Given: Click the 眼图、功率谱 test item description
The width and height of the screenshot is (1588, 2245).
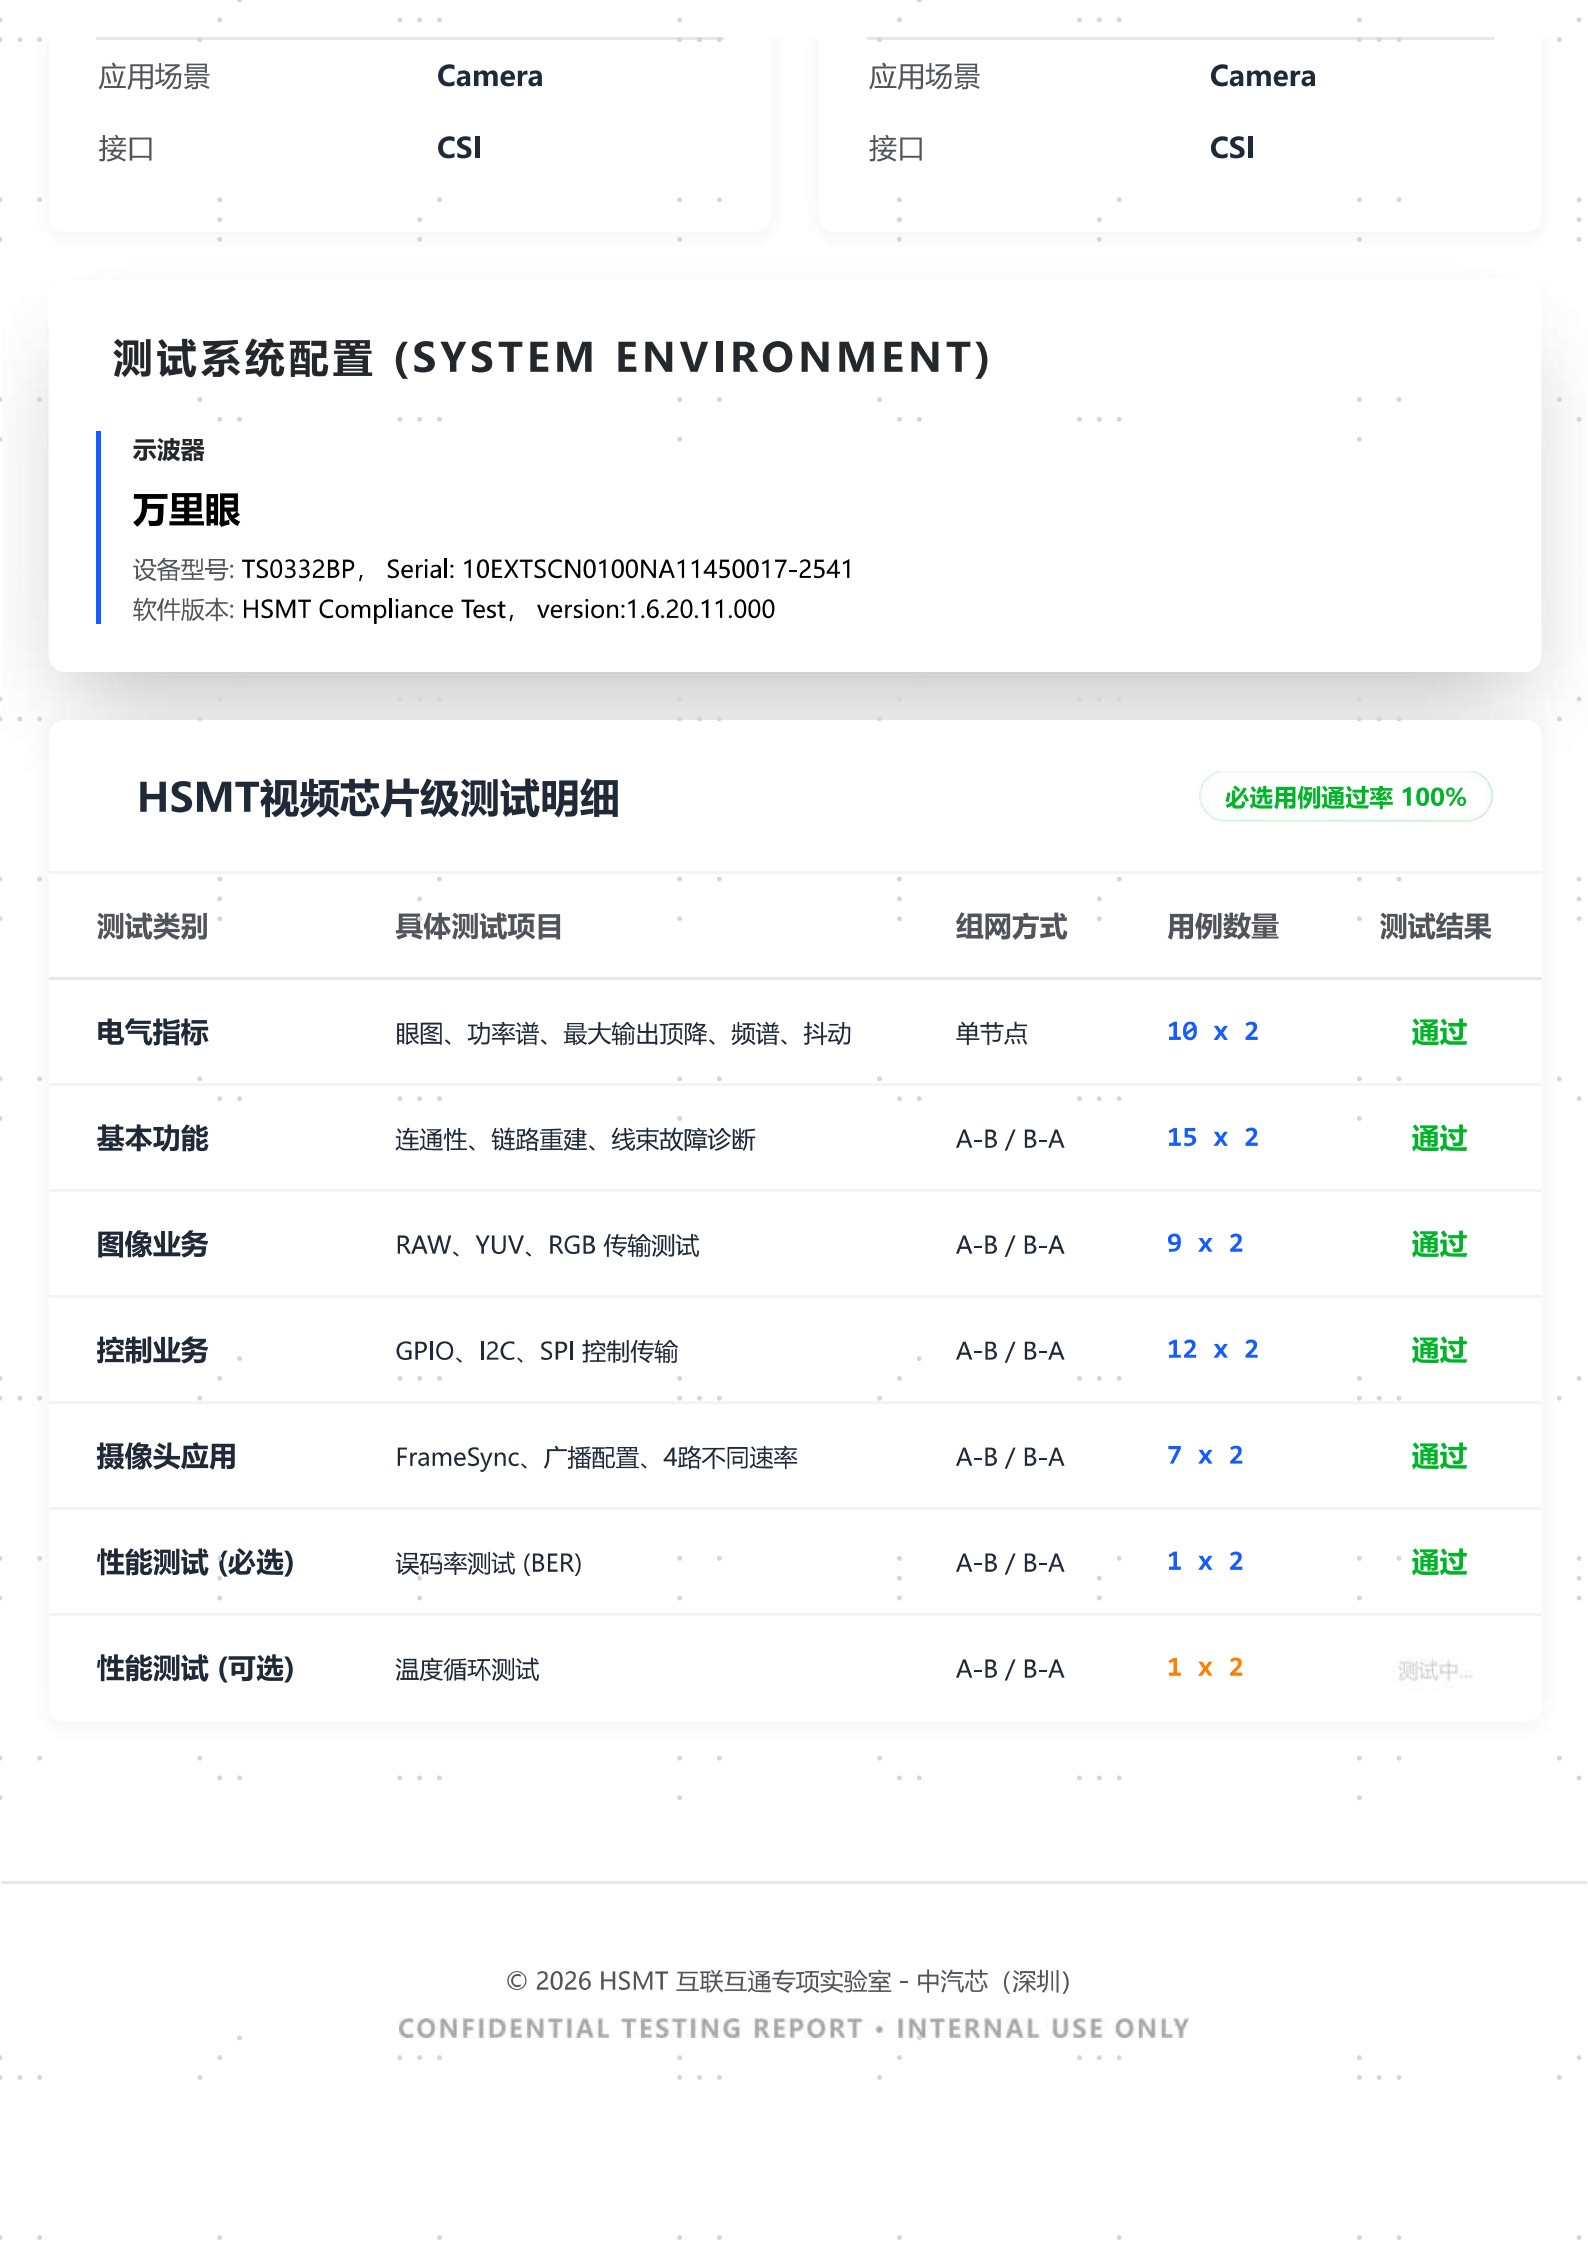Looking at the screenshot, I should tap(623, 1033).
